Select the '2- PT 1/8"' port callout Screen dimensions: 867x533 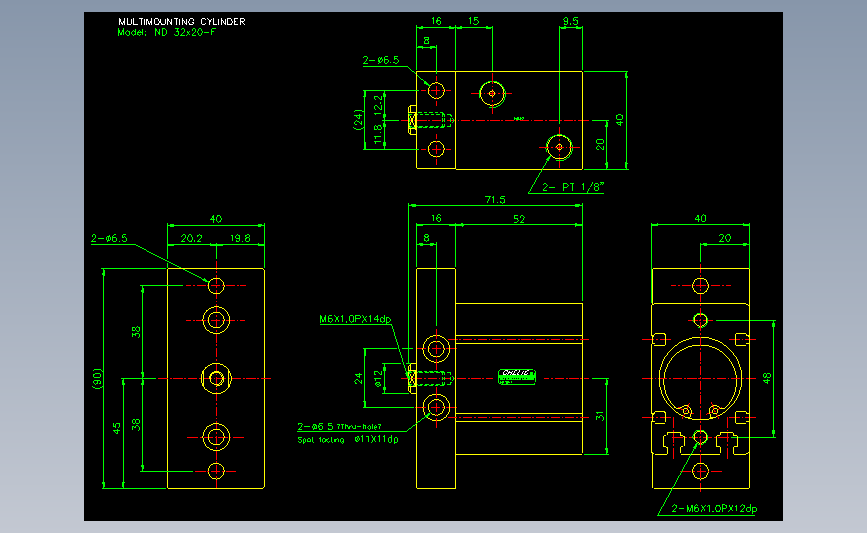(x=571, y=187)
